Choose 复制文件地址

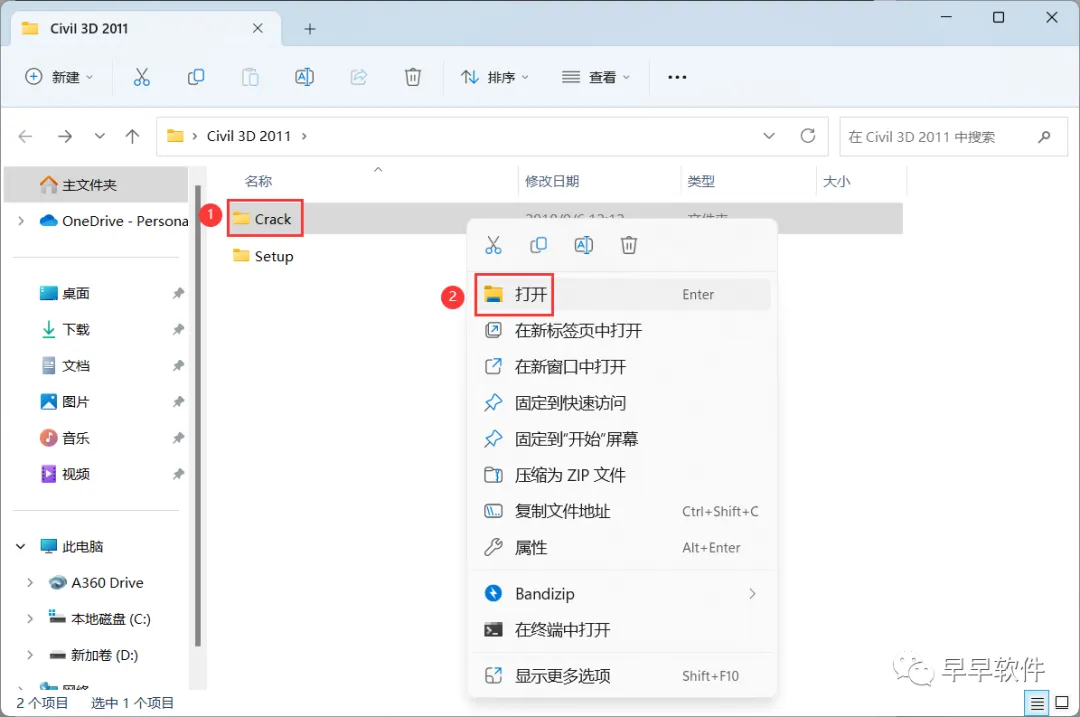[623, 511]
